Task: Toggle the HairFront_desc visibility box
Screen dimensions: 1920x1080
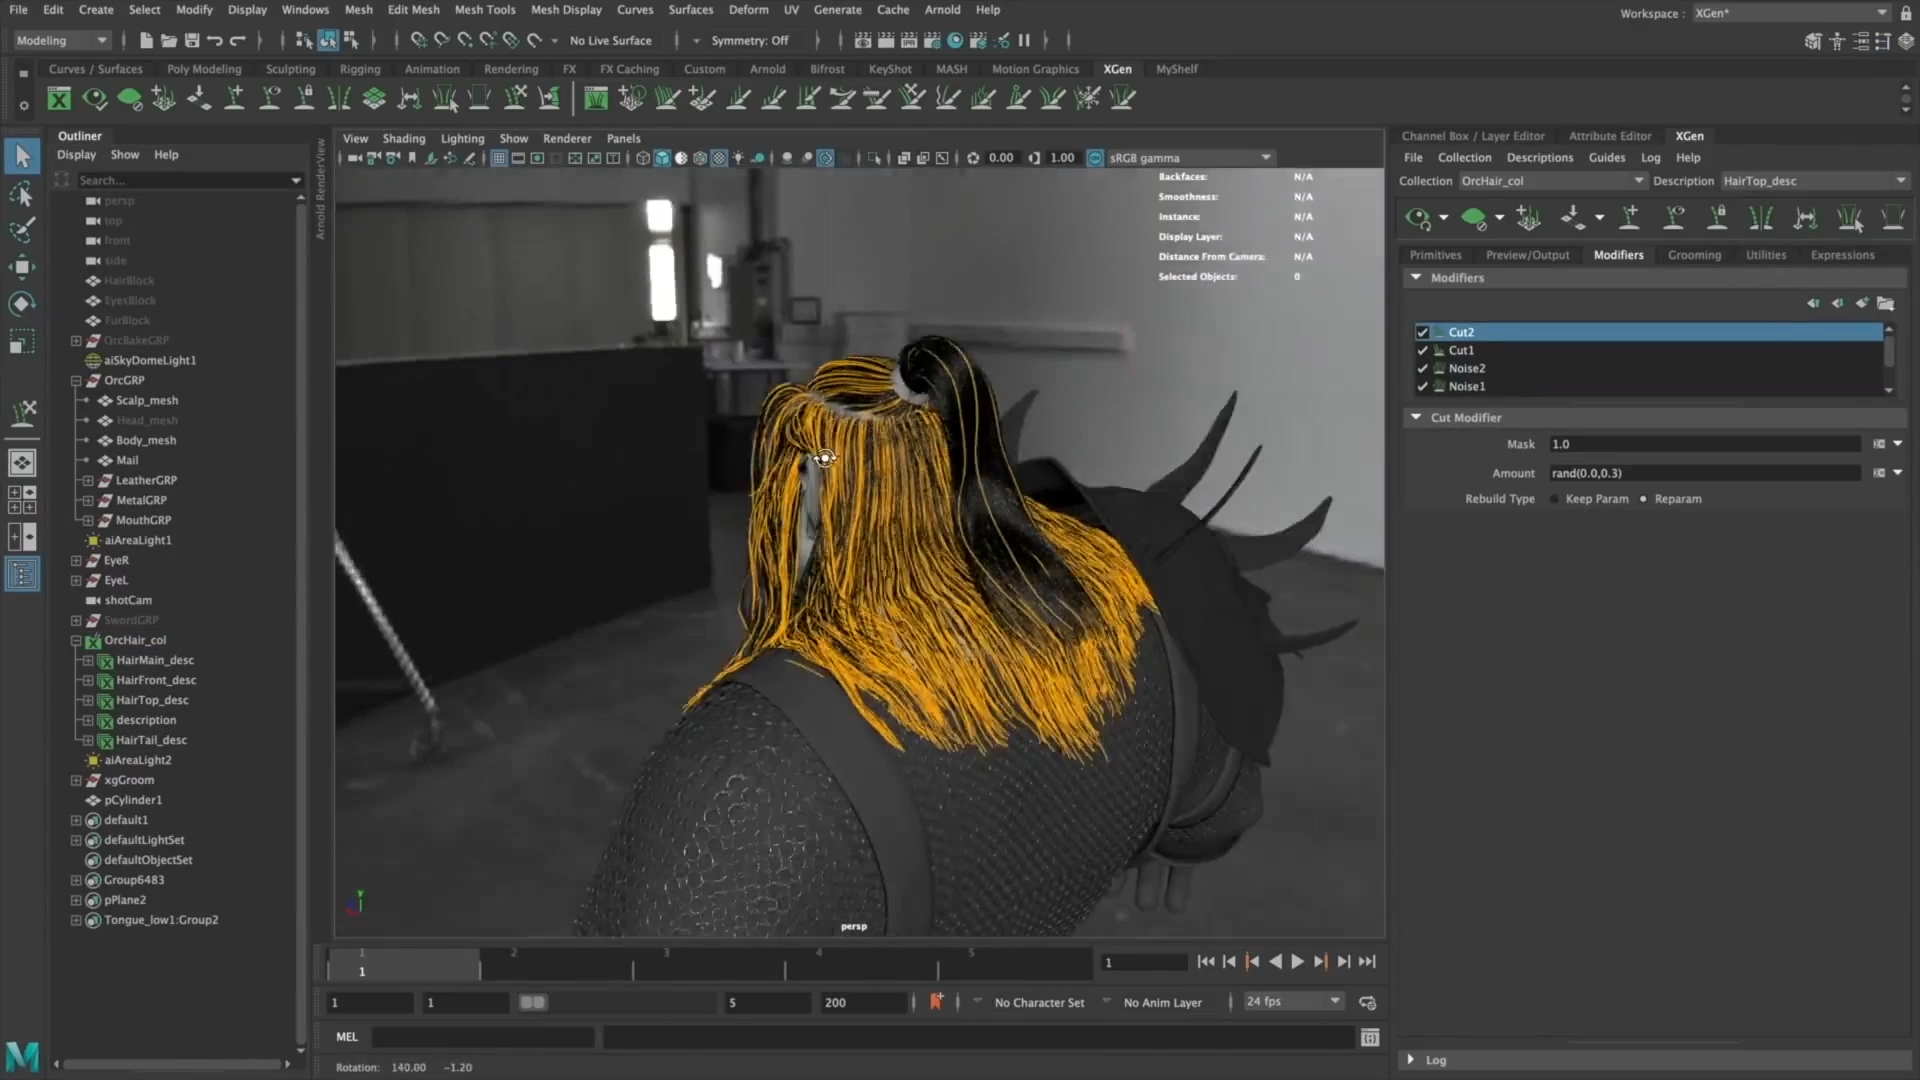Action: tap(88, 681)
